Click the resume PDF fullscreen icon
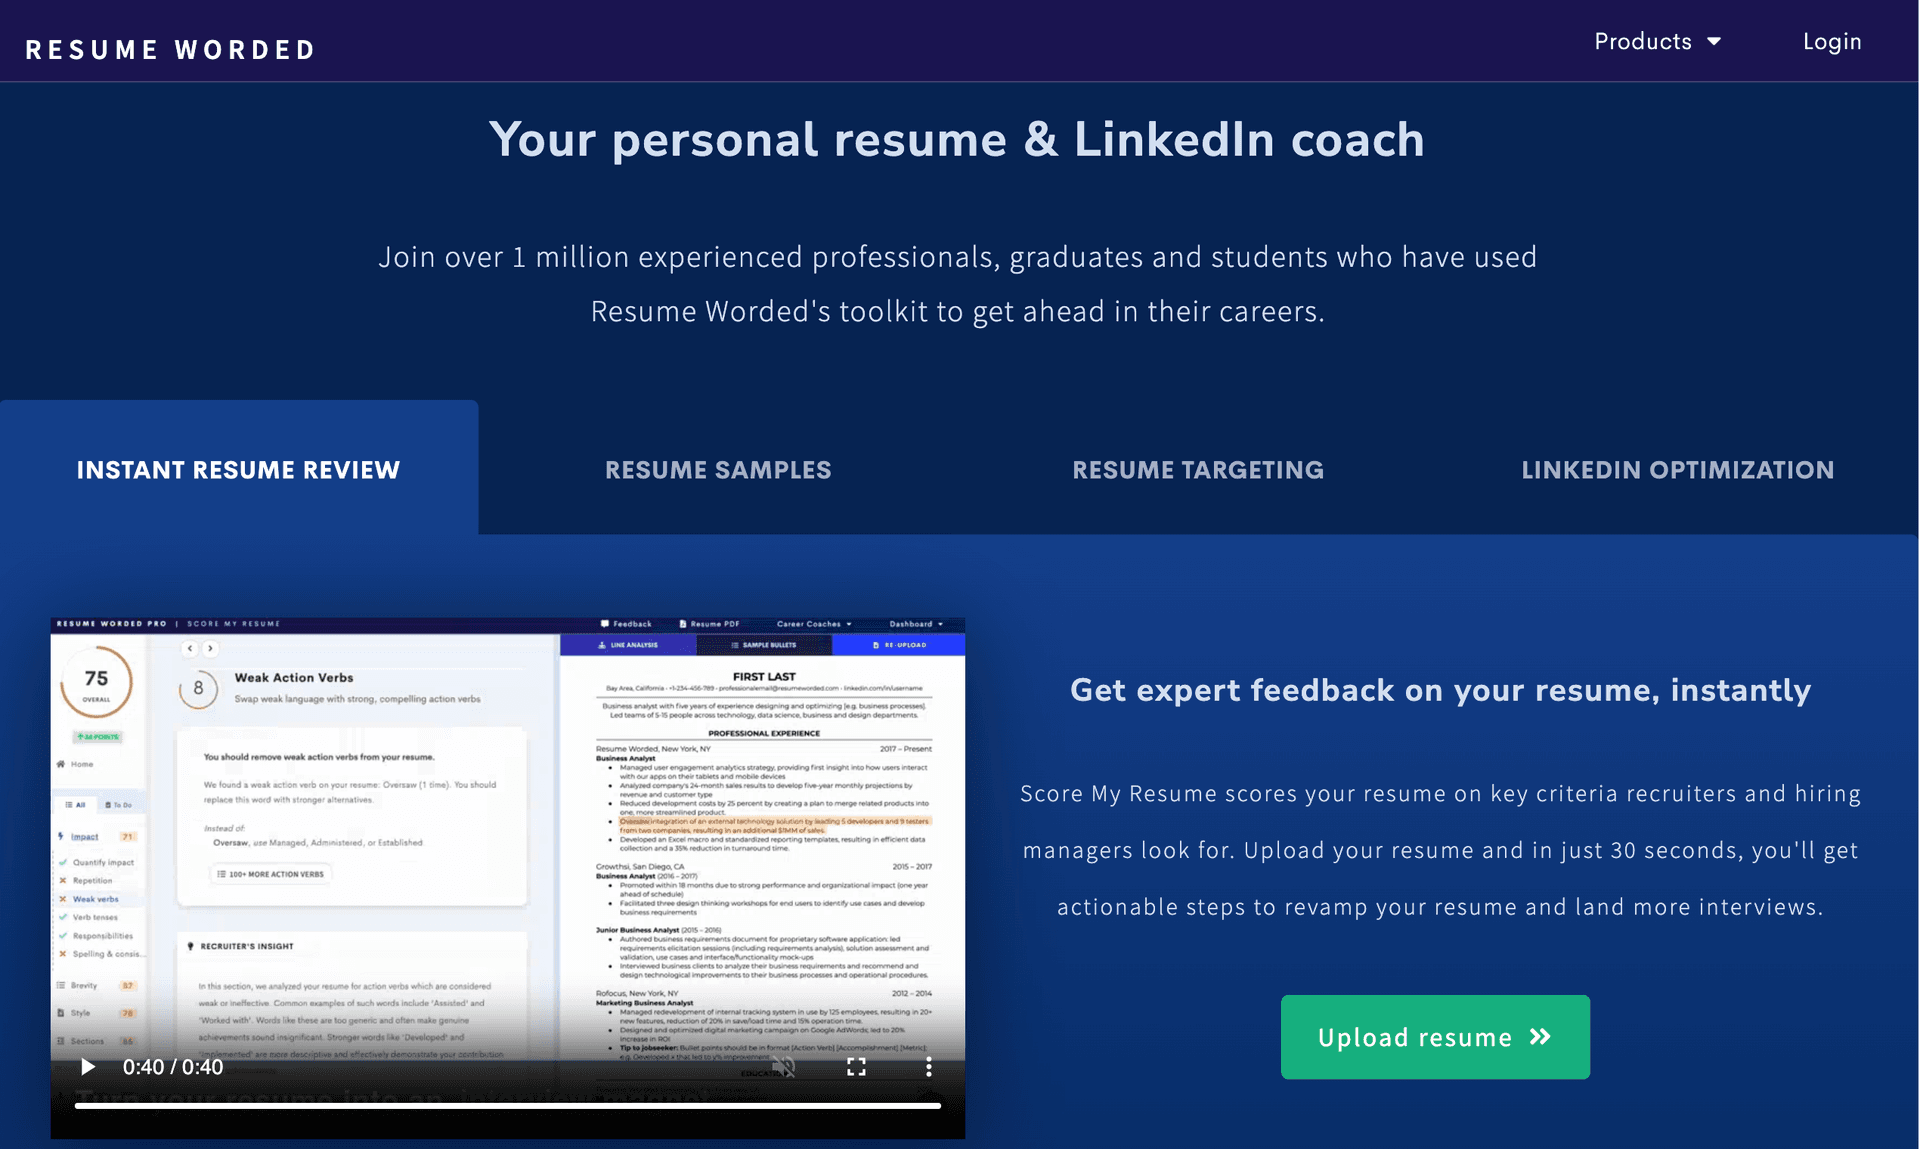Viewport: 1920px width, 1149px height. click(x=853, y=1068)
